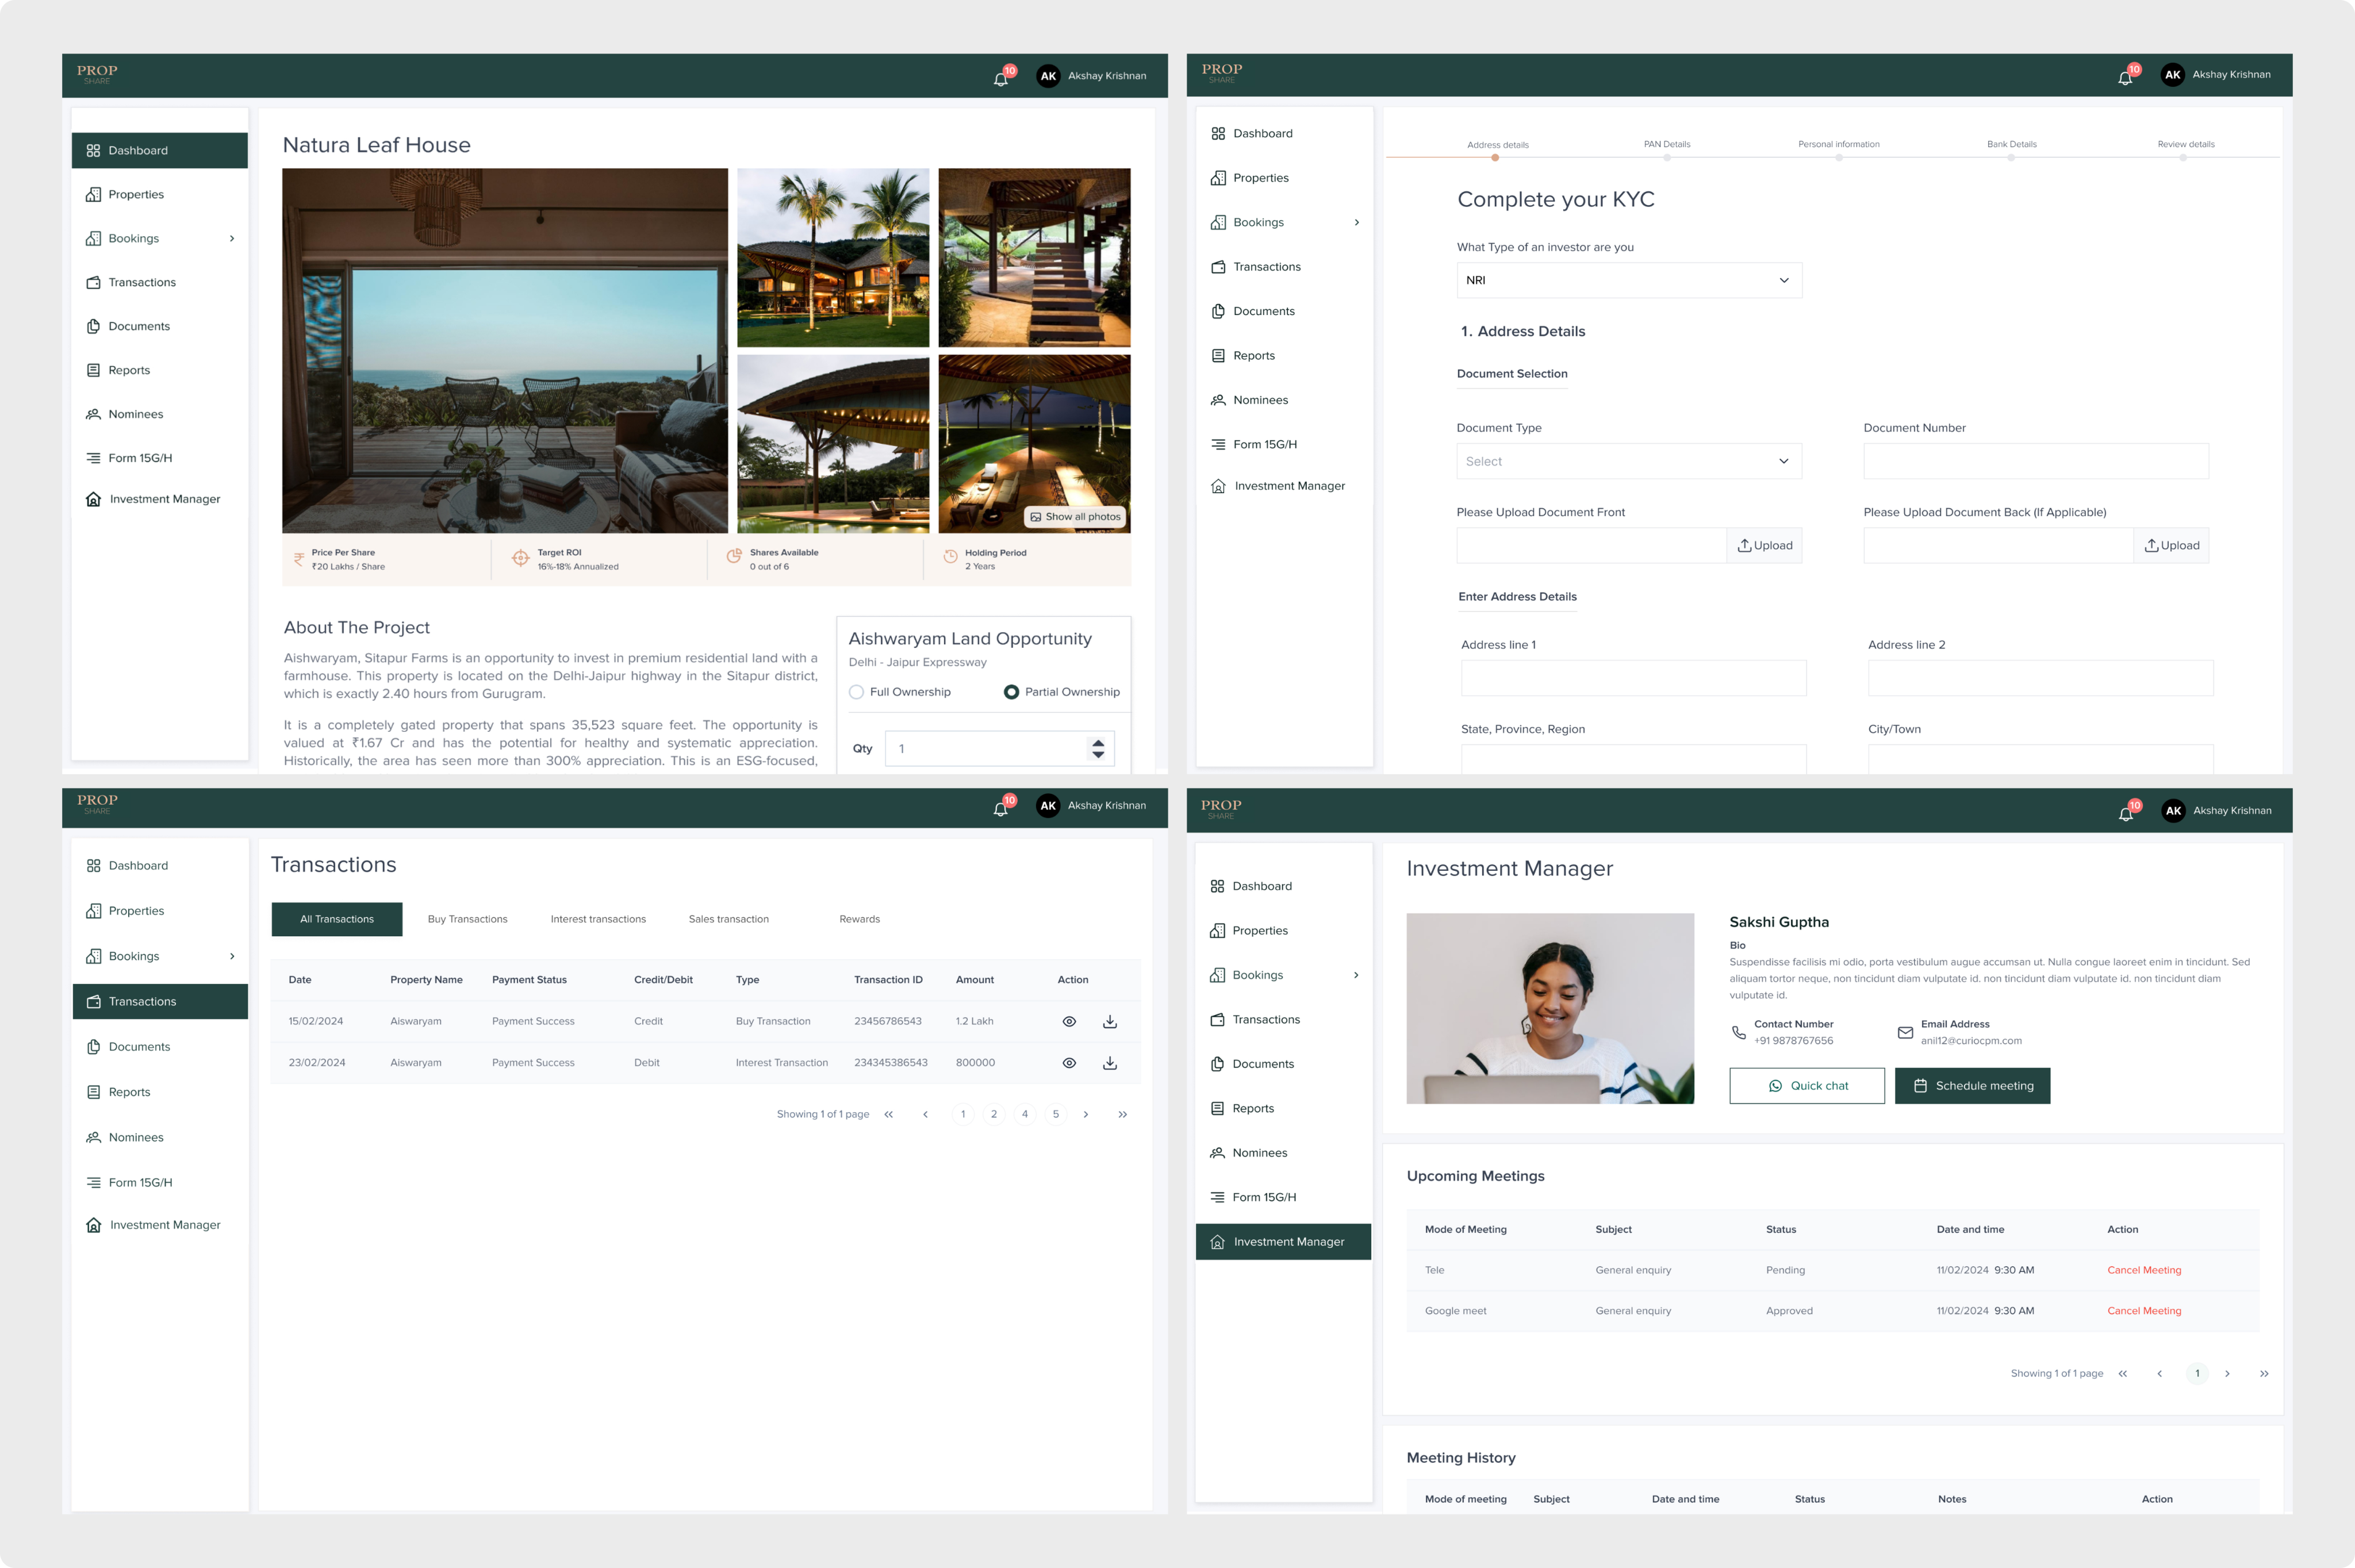
Task: Expand Bookings chevron in KYC page sidebar
Action: coord(1356,222)
